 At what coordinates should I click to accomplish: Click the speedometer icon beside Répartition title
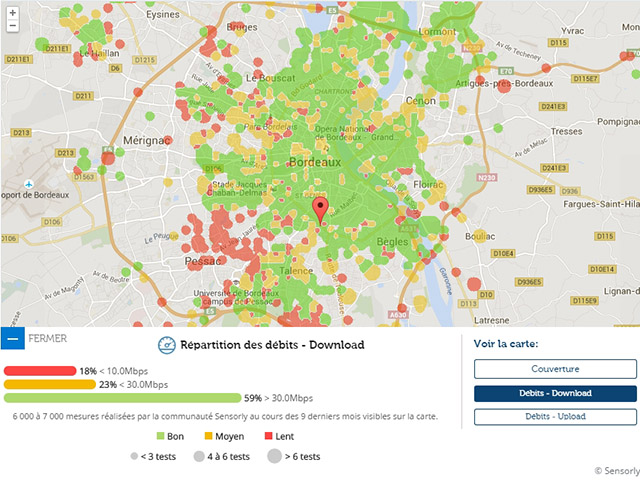pyautogui.click(x=166, y=345)
